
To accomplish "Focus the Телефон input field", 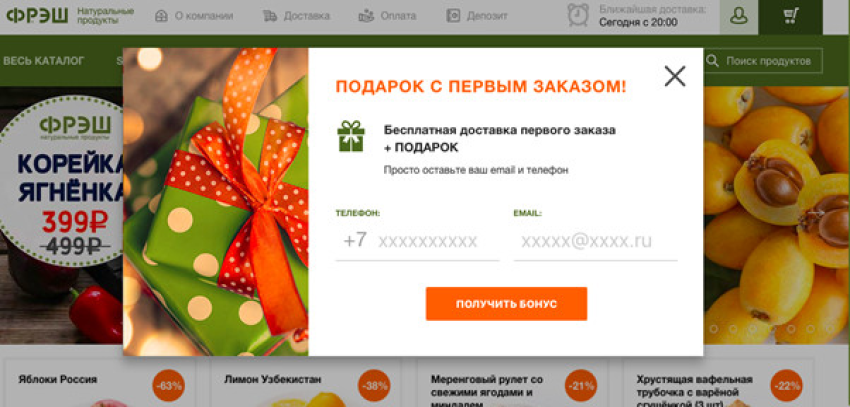I will pyautogui.click(x=417, y=241).
